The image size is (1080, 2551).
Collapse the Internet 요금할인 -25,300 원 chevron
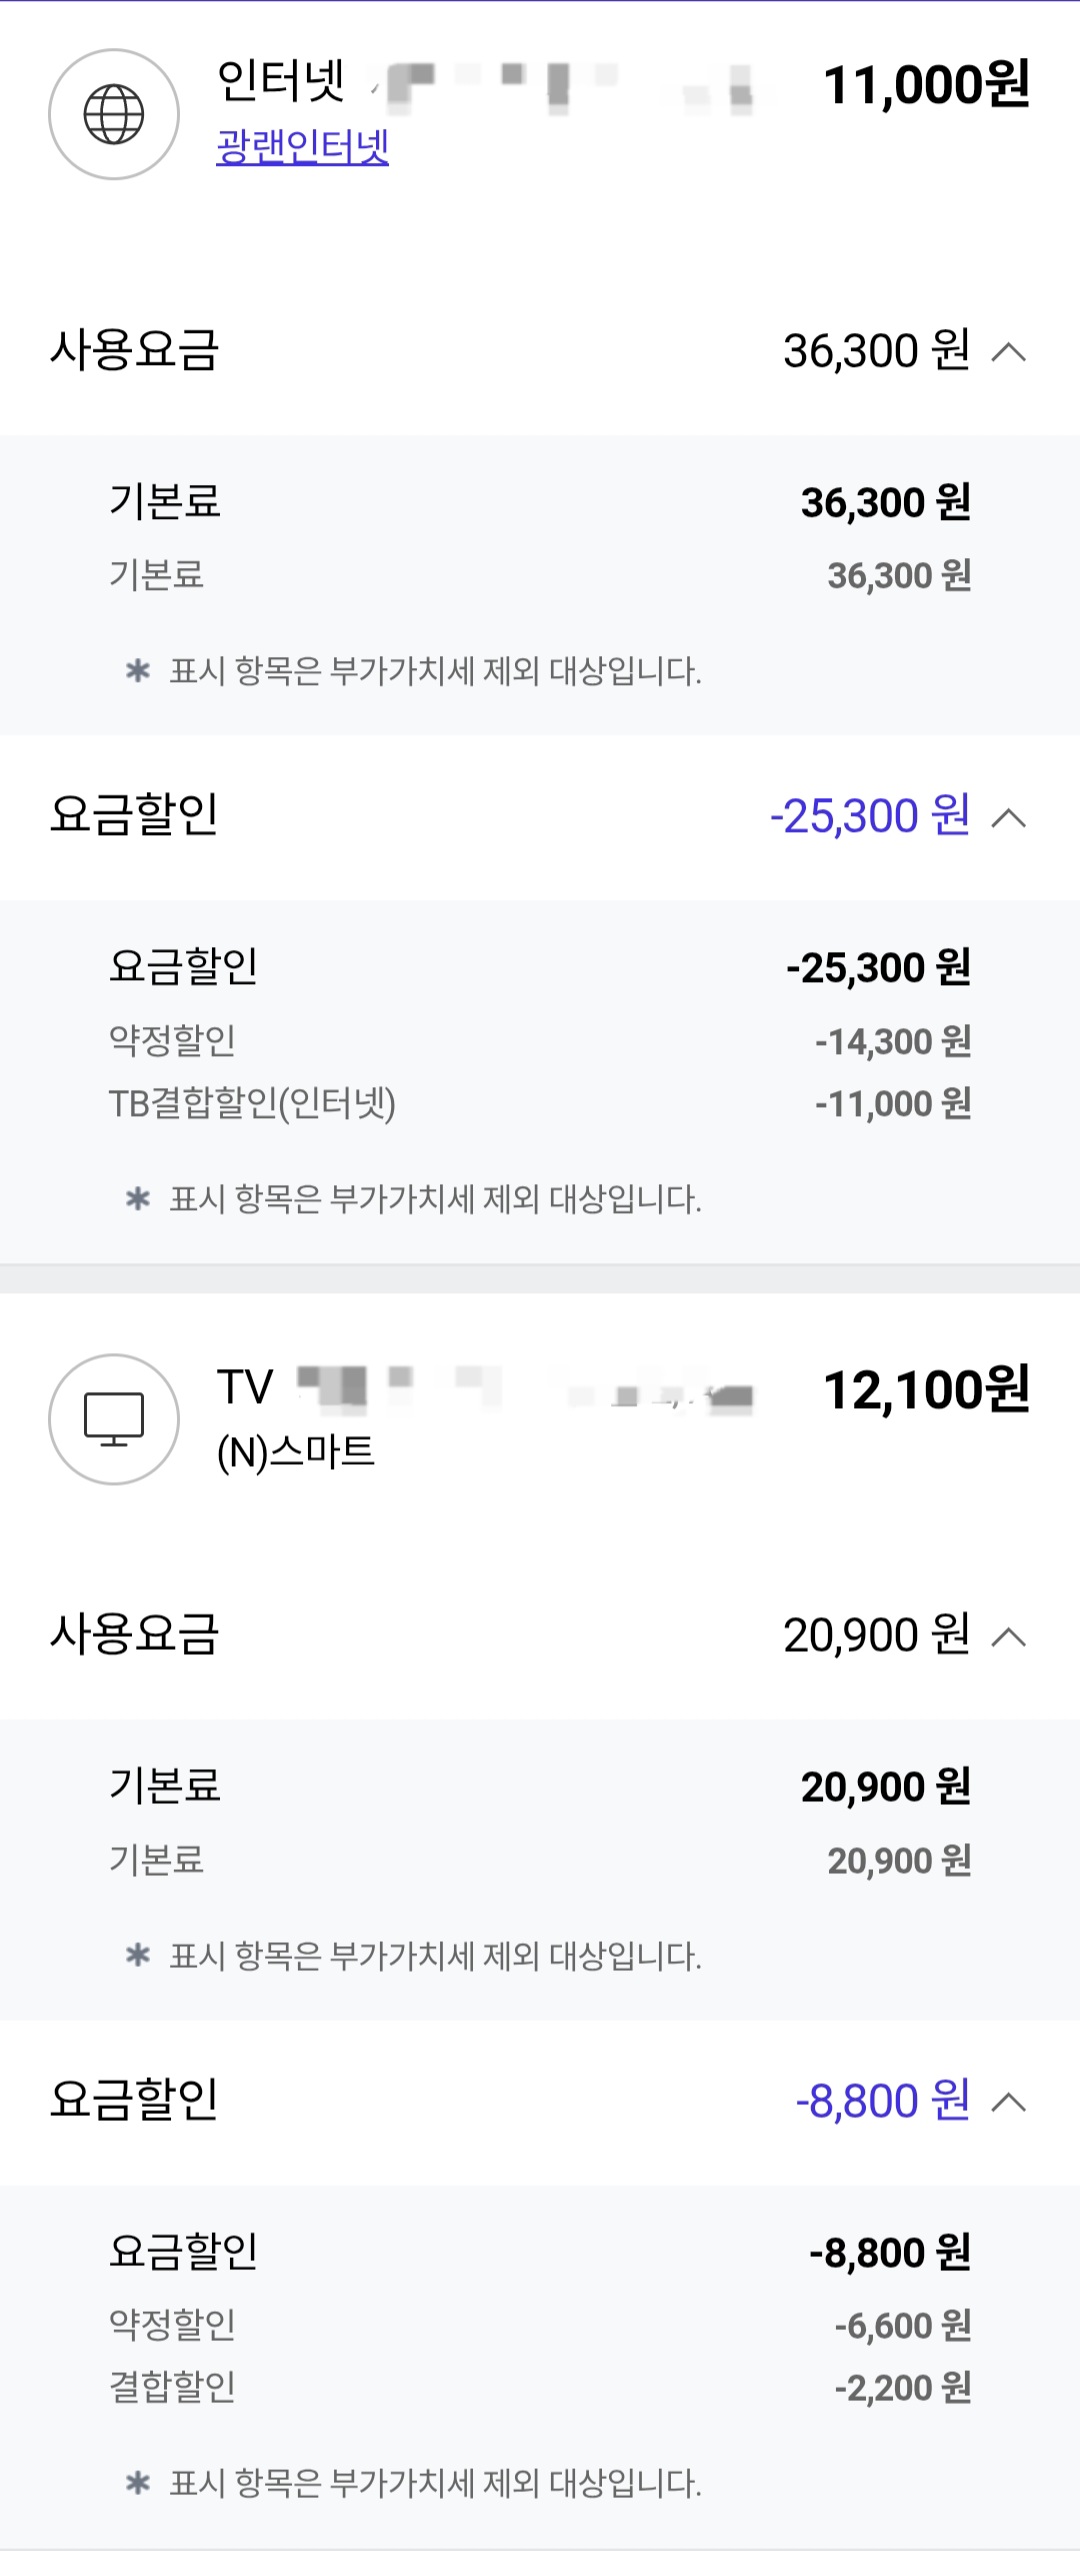pyautogui.click(x=1009, y=818)
